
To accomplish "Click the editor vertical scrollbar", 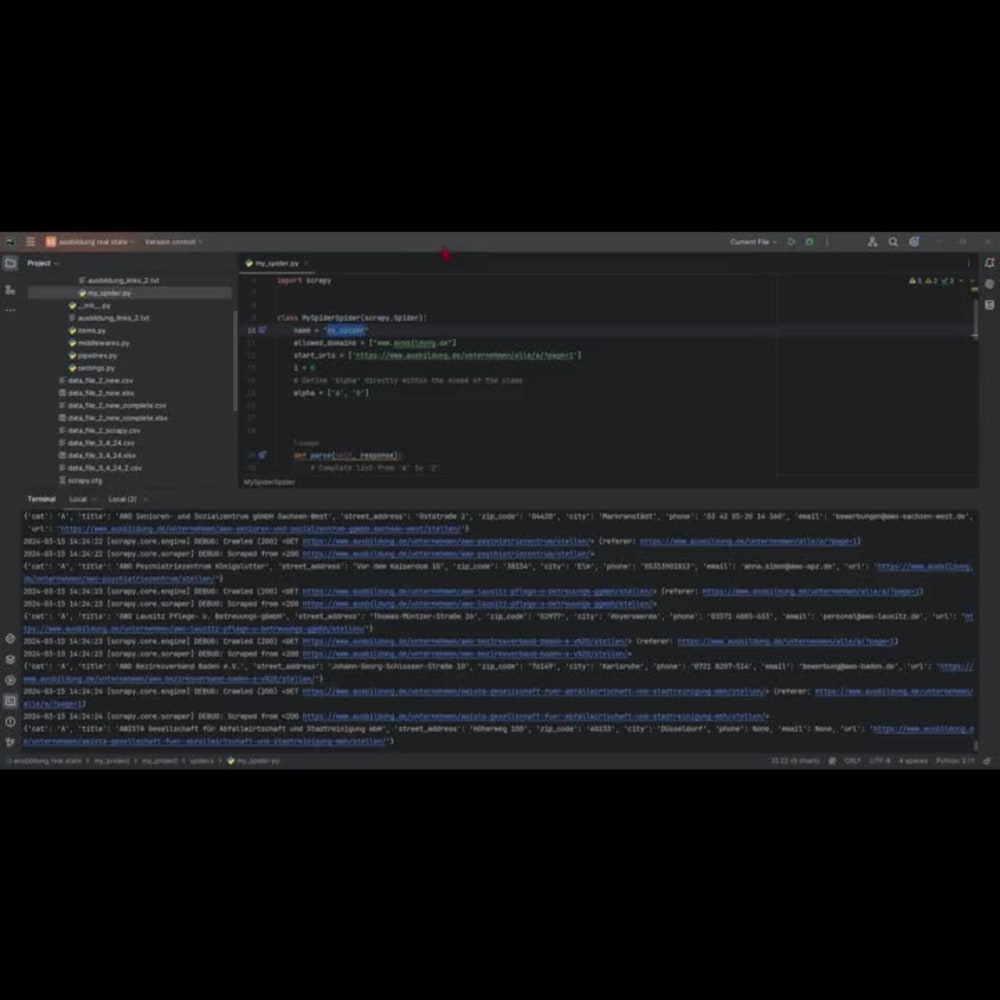I will pos(974,319).
